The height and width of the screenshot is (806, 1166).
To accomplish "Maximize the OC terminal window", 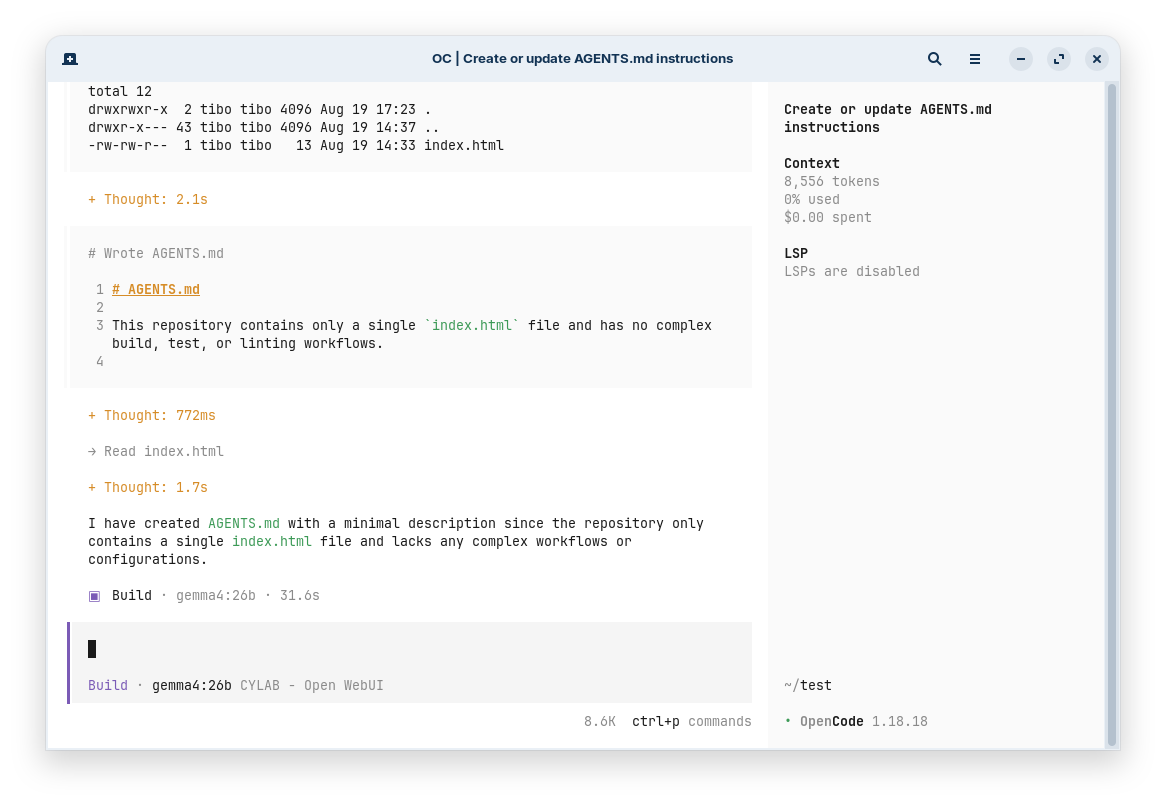I will (x=1059, y=59).
